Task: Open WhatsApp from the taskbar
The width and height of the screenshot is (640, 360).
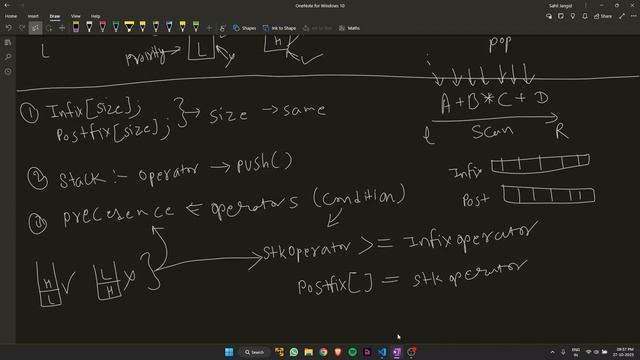Action: [x=294, y=352]
